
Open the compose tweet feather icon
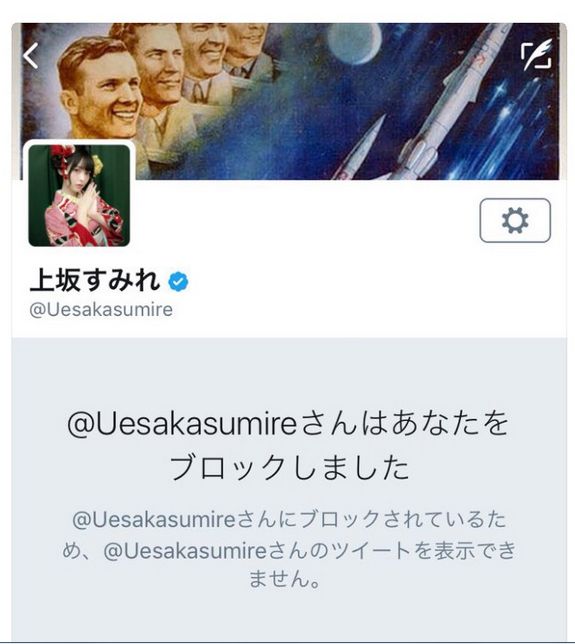tap(536, 55)
